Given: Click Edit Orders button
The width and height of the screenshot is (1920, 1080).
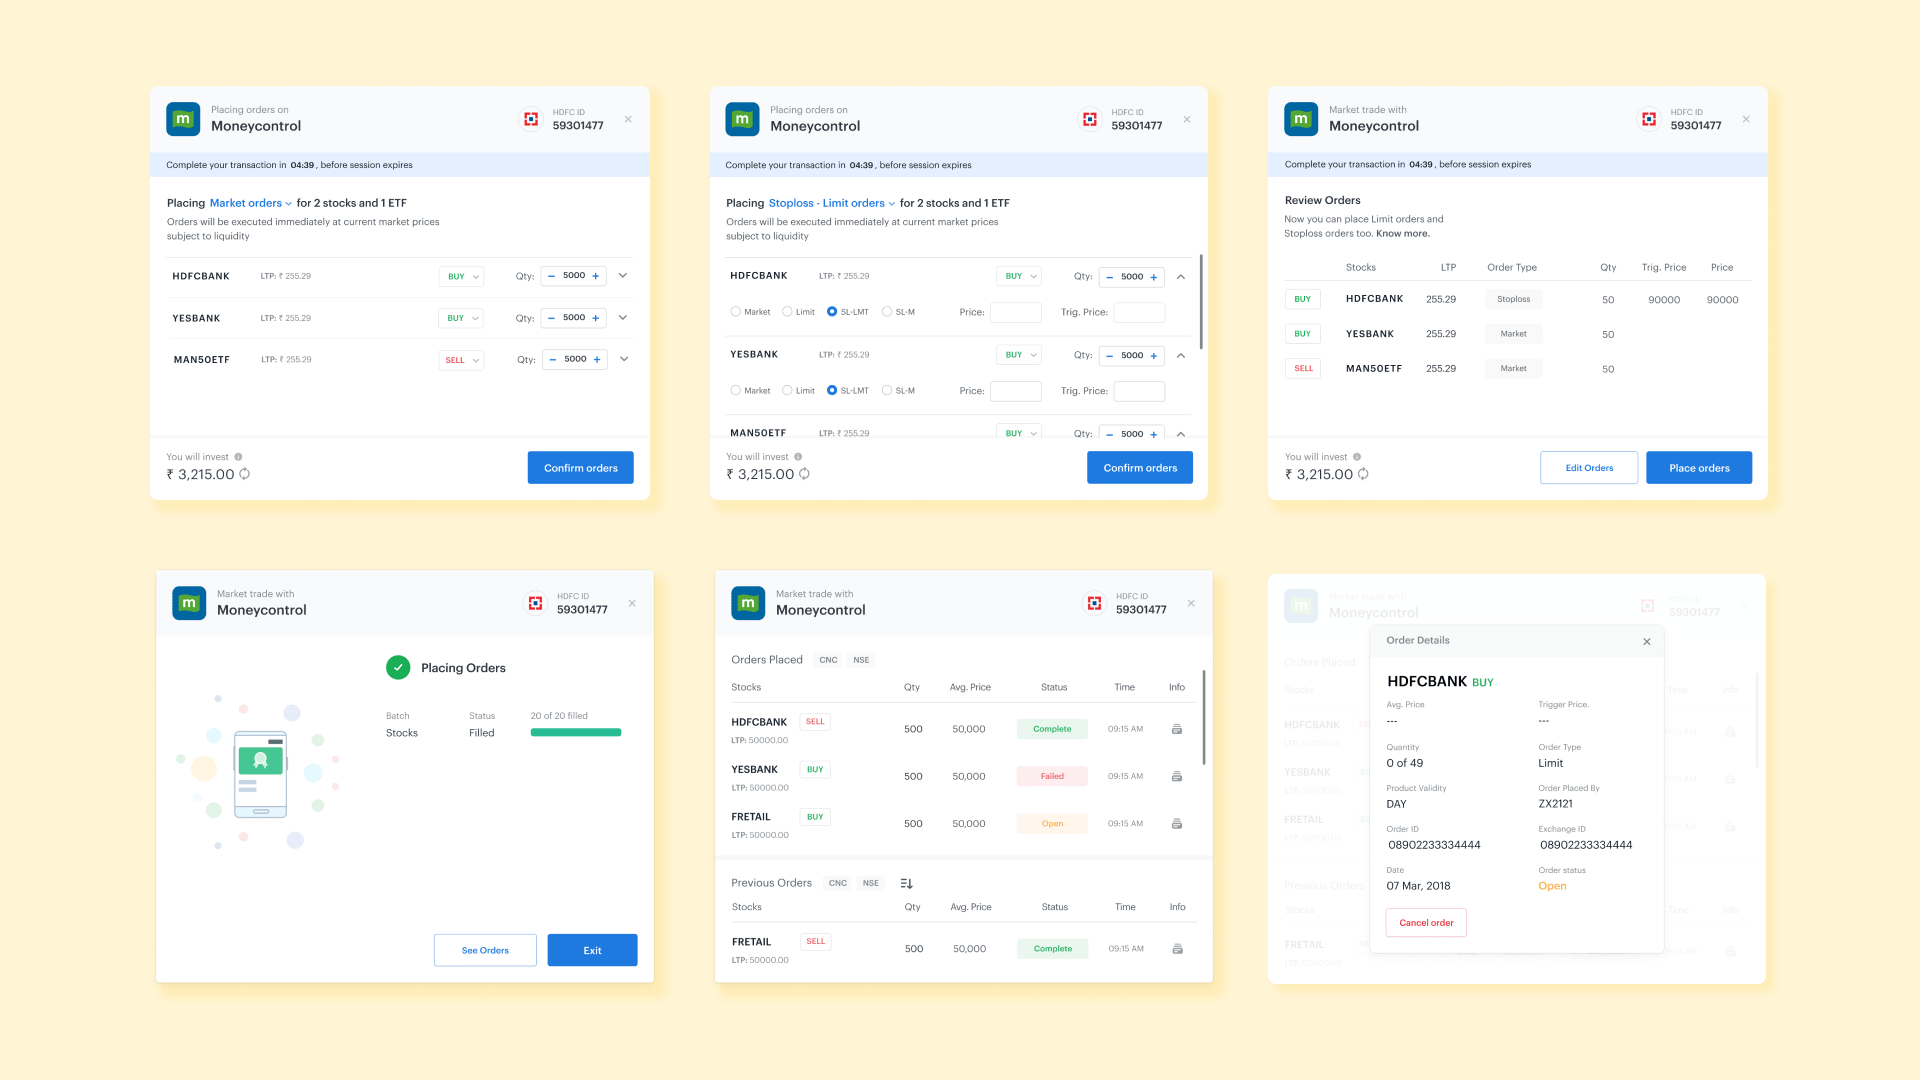Looking at the screenshot, I should 1589,468.
